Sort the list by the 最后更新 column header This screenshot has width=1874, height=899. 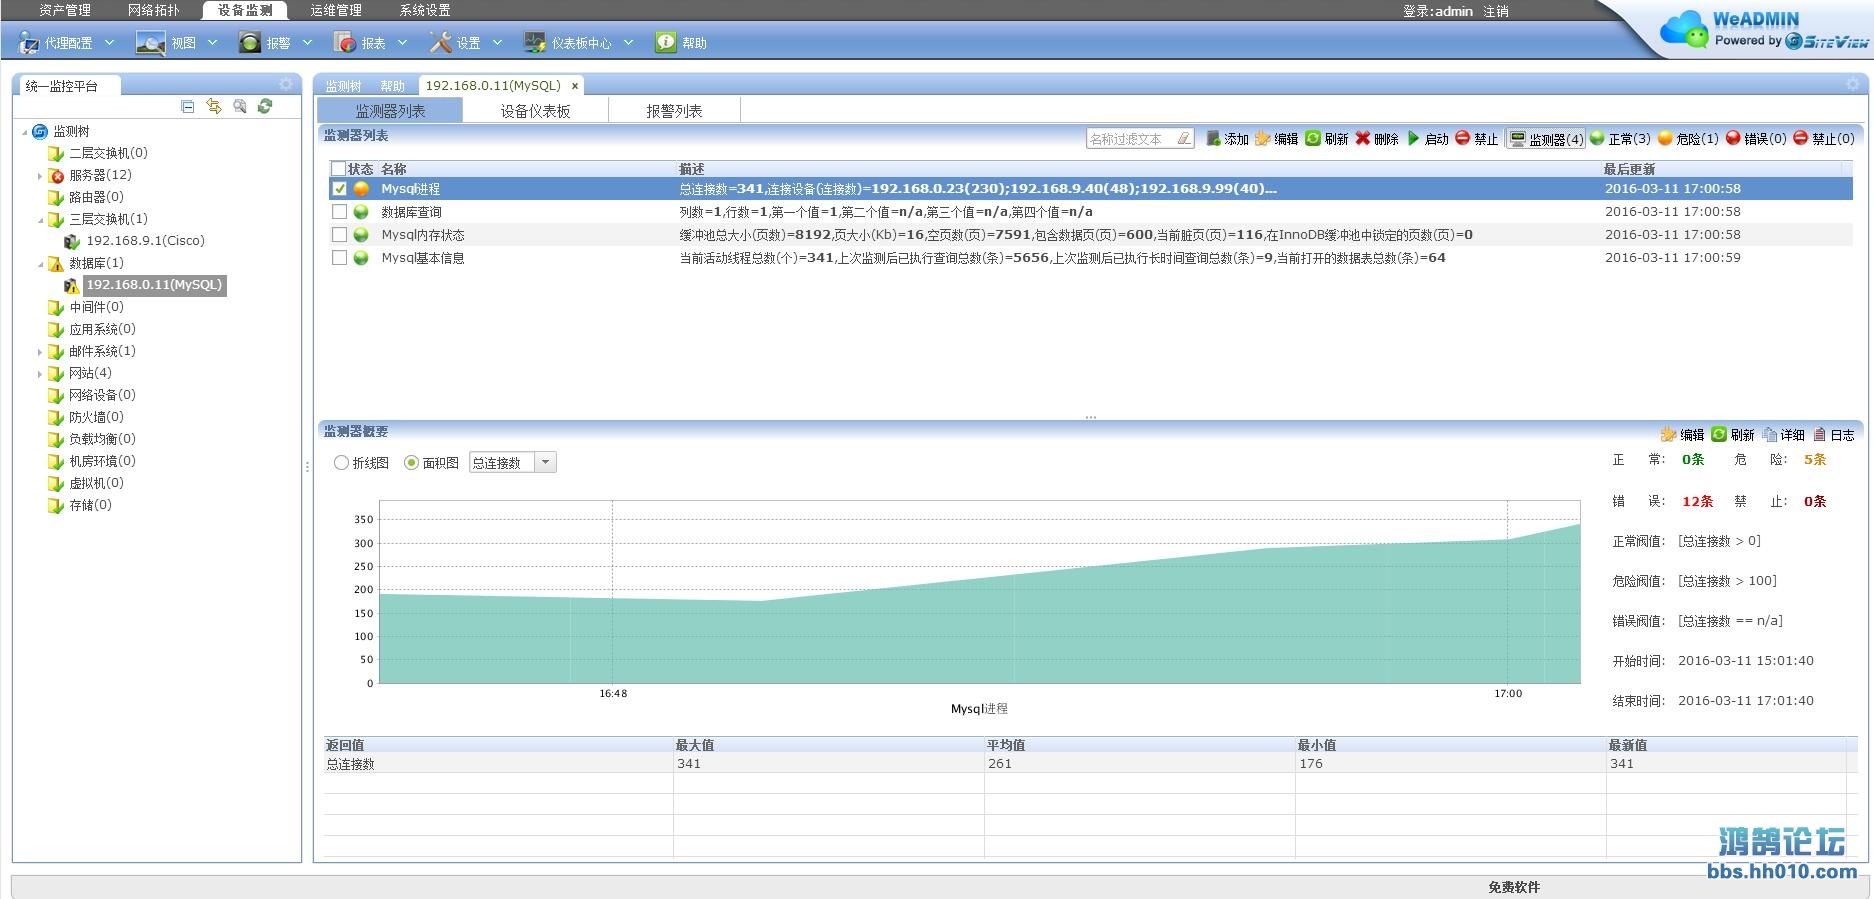pos(1629,169)
